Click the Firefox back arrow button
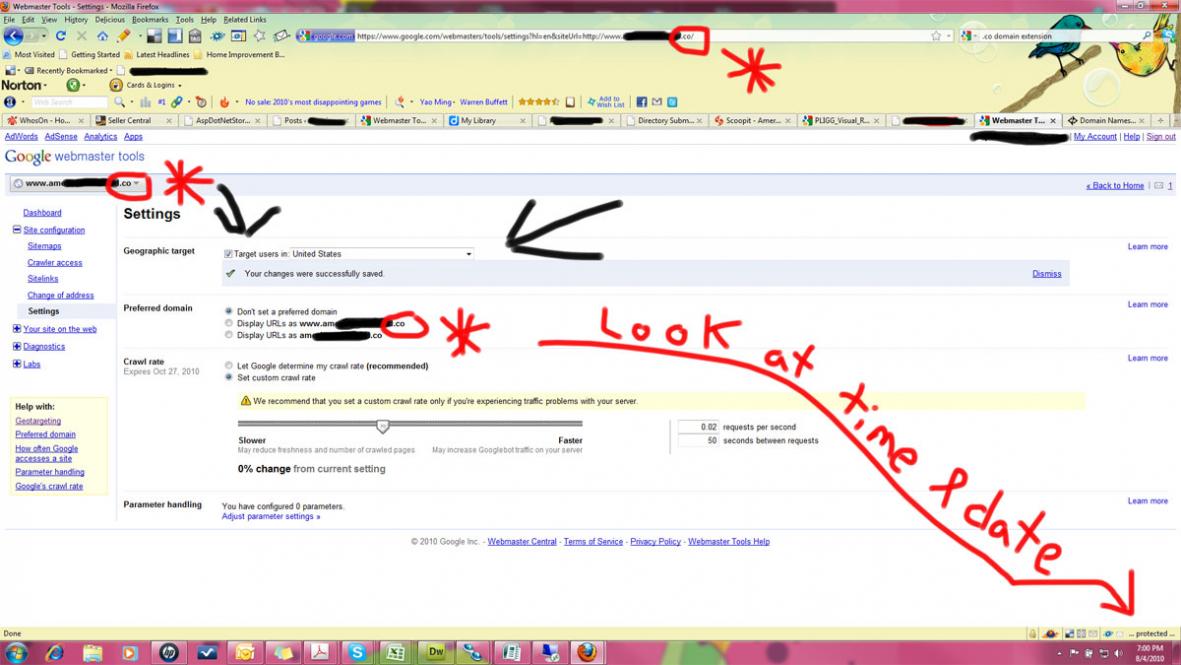Screen dimensions: 1181x665 pos(14,35)
